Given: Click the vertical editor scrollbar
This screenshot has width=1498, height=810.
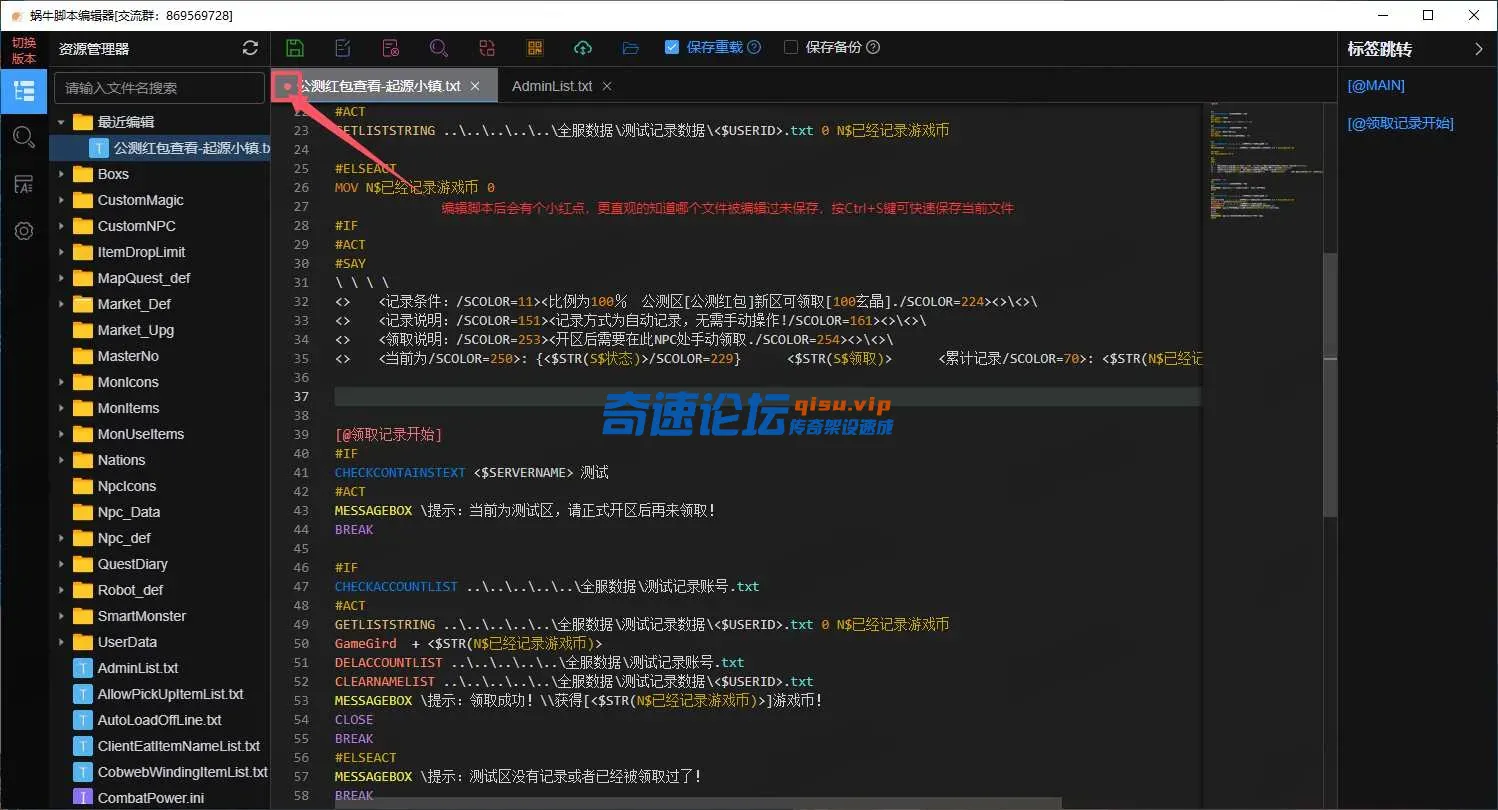Looking at the screenshot, I should pyautogui.click(x=1330, y=385).
